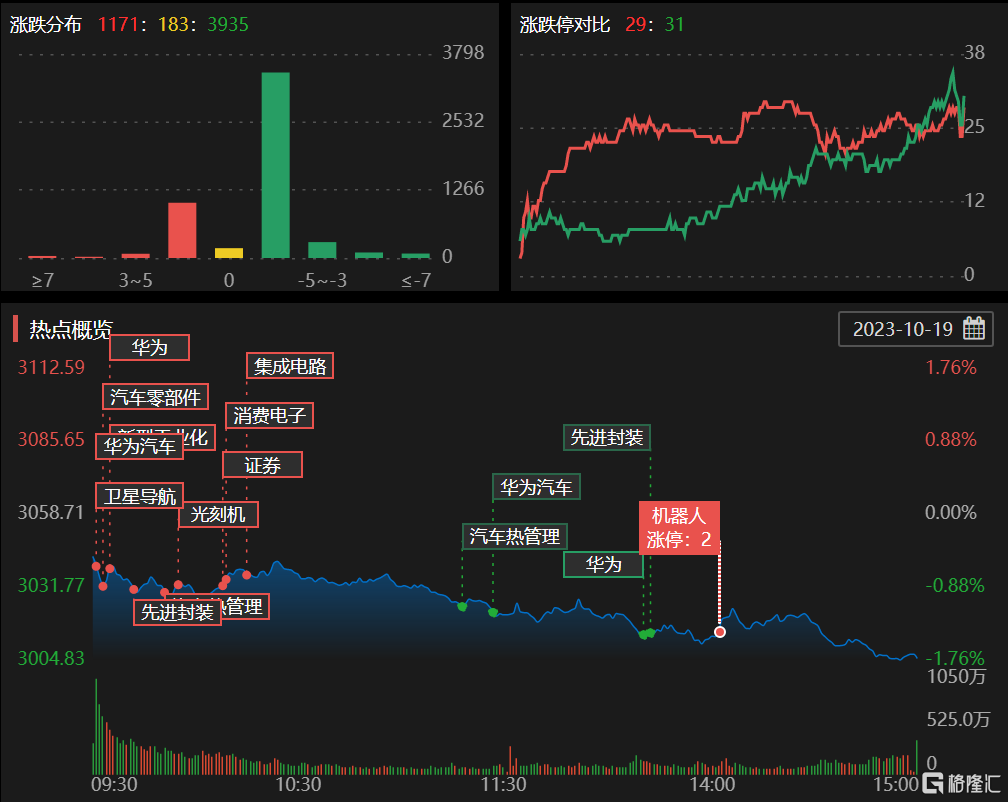Click the red 1171 gainers count
Viewport: 1008px width, 802px height.
click(x=118, y=24)
